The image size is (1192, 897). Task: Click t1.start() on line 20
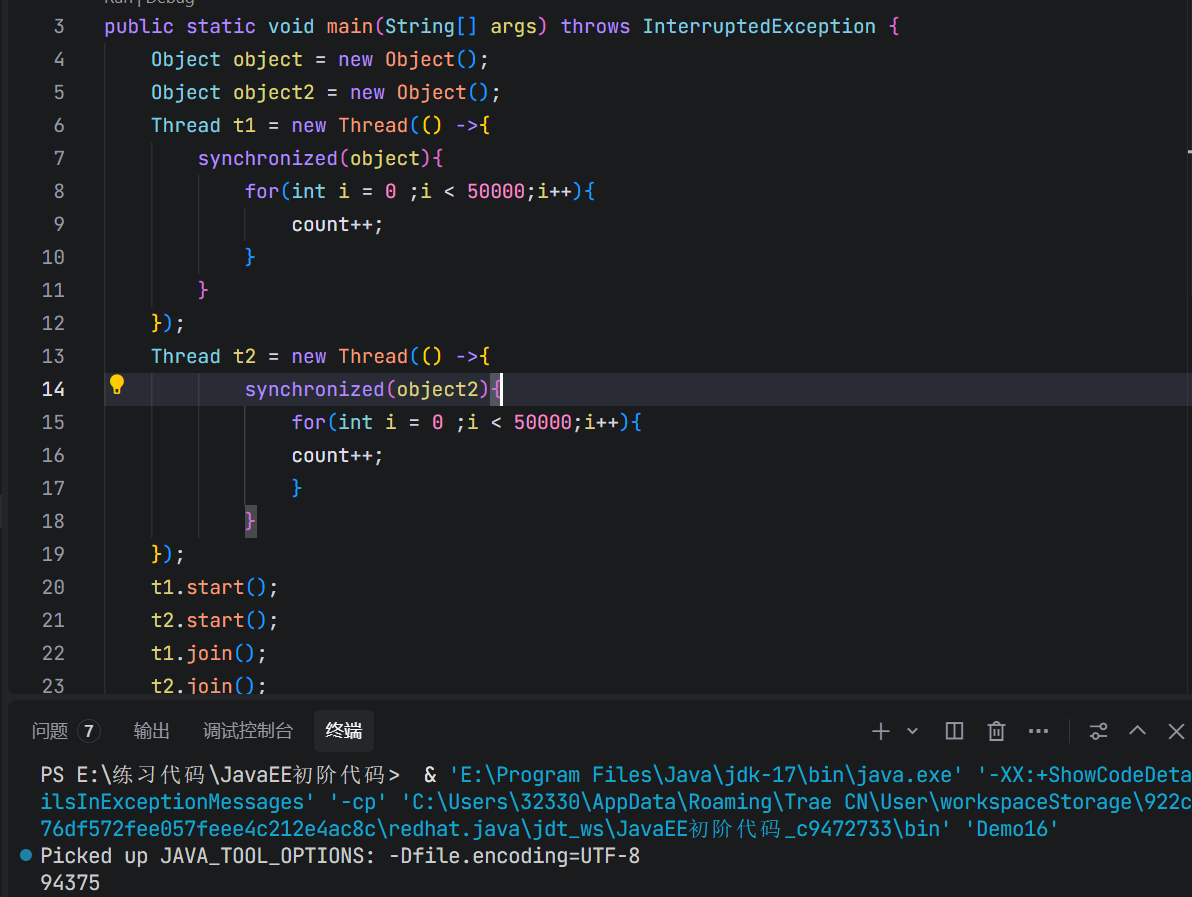pyautogui.click(x=214, y=587)
